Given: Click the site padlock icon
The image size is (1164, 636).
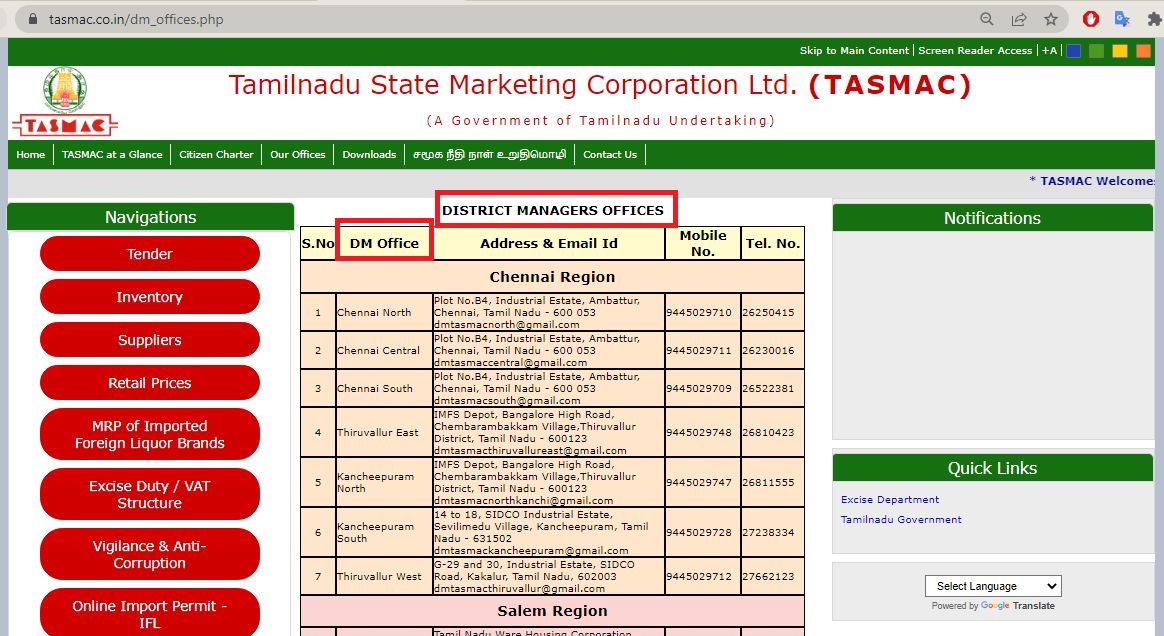Looking at the screenshot, I should (33, 19).
